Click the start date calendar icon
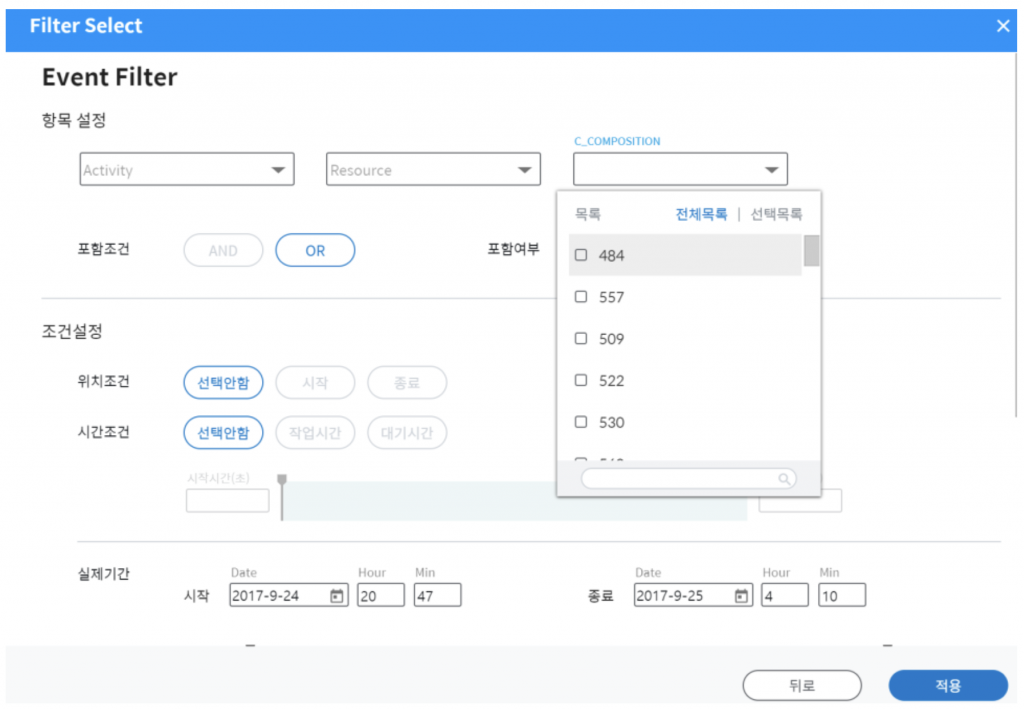This screenshot has width=1024, height=709. coord(337,596)
